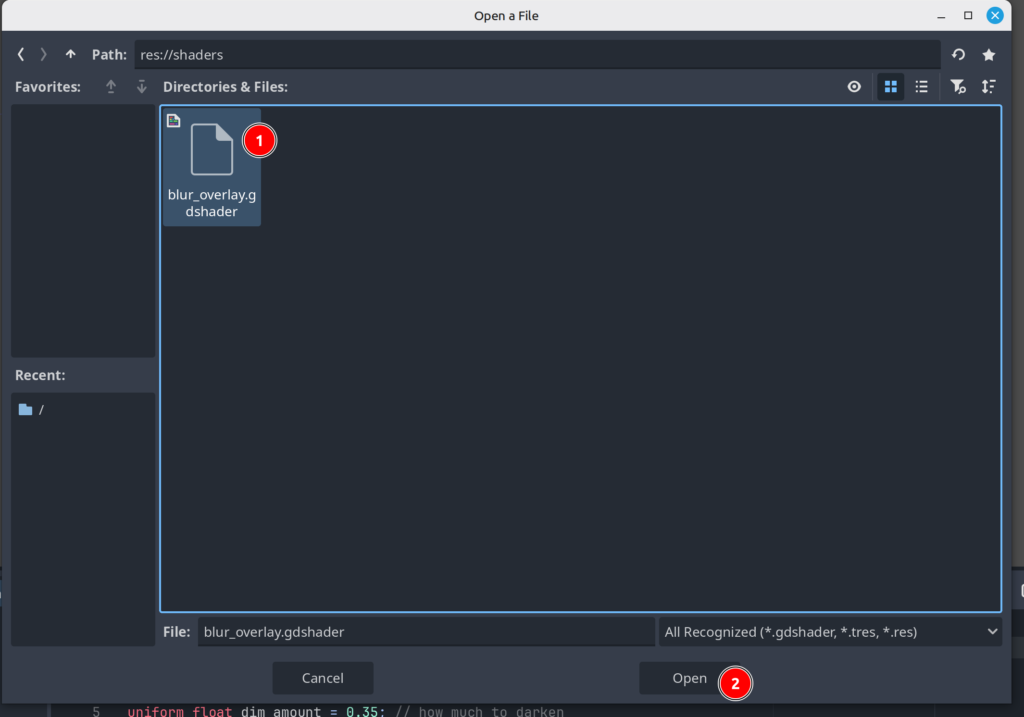Maximize the Open a File window
Viewport: 1024px width, 717px height.
[968, 15]
